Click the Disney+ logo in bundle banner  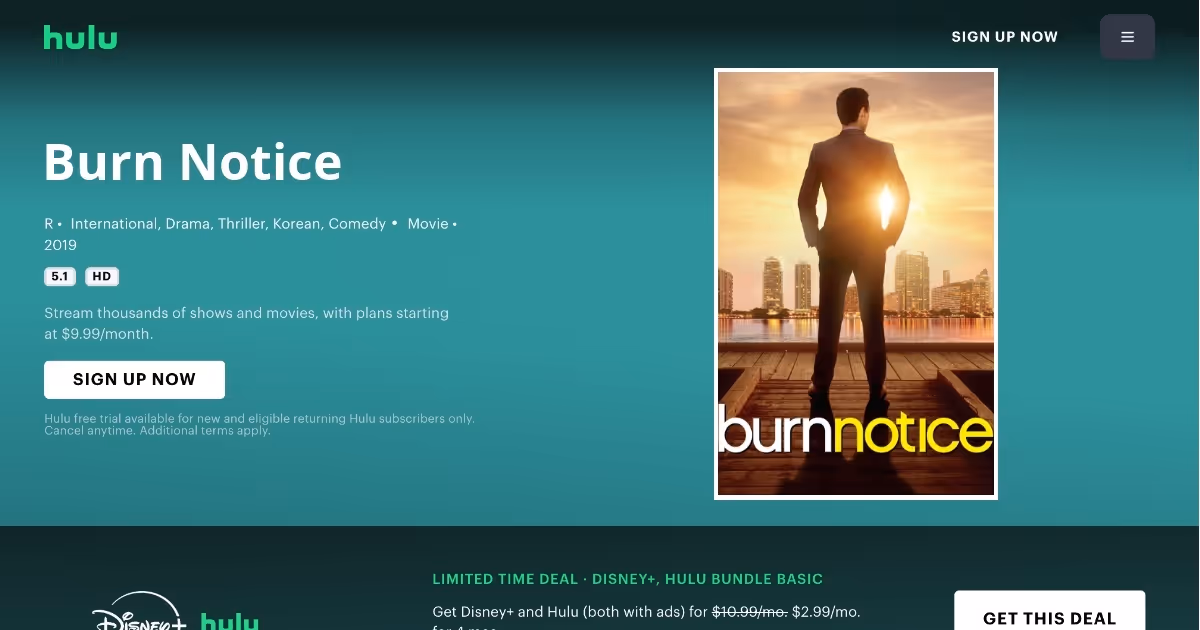[x=139, y=612]
